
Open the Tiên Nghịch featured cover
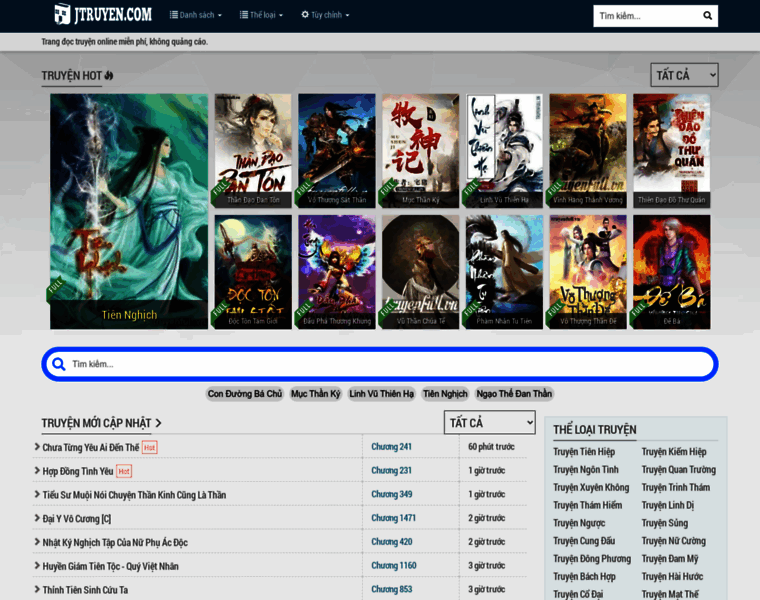pos(129,211)
